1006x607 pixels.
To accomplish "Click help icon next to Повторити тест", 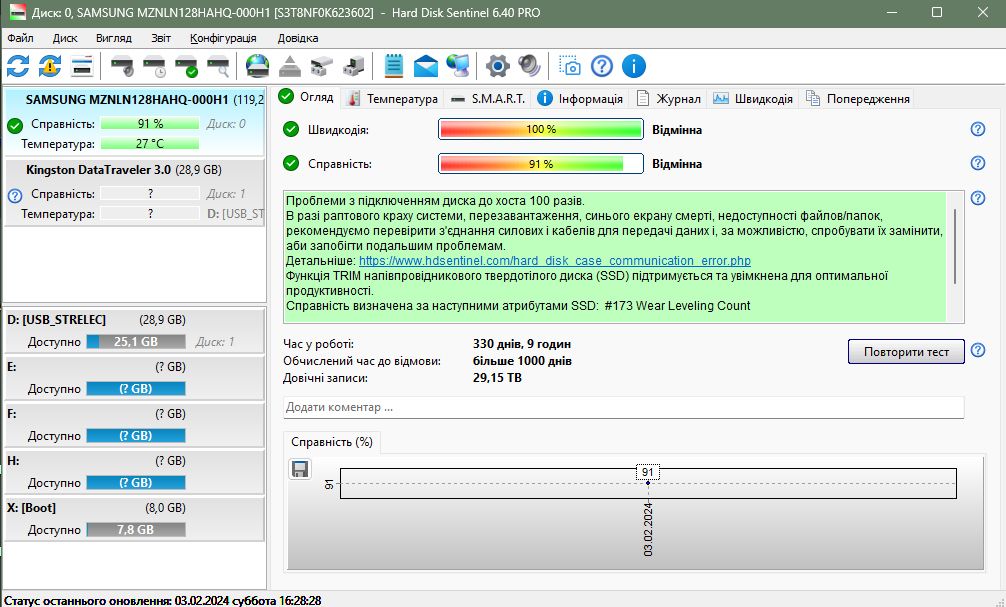I will (978, 350).
